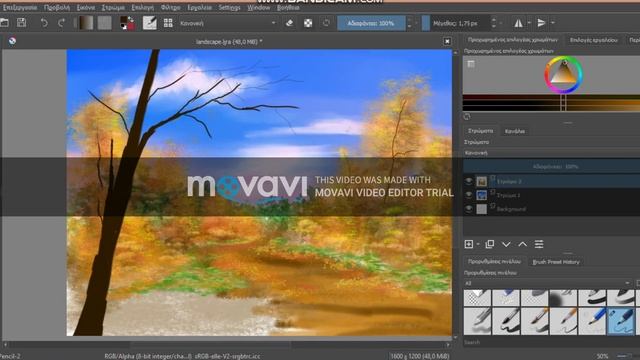
Task: Click the zoom slider in the status bar
Action: point(625,356)
